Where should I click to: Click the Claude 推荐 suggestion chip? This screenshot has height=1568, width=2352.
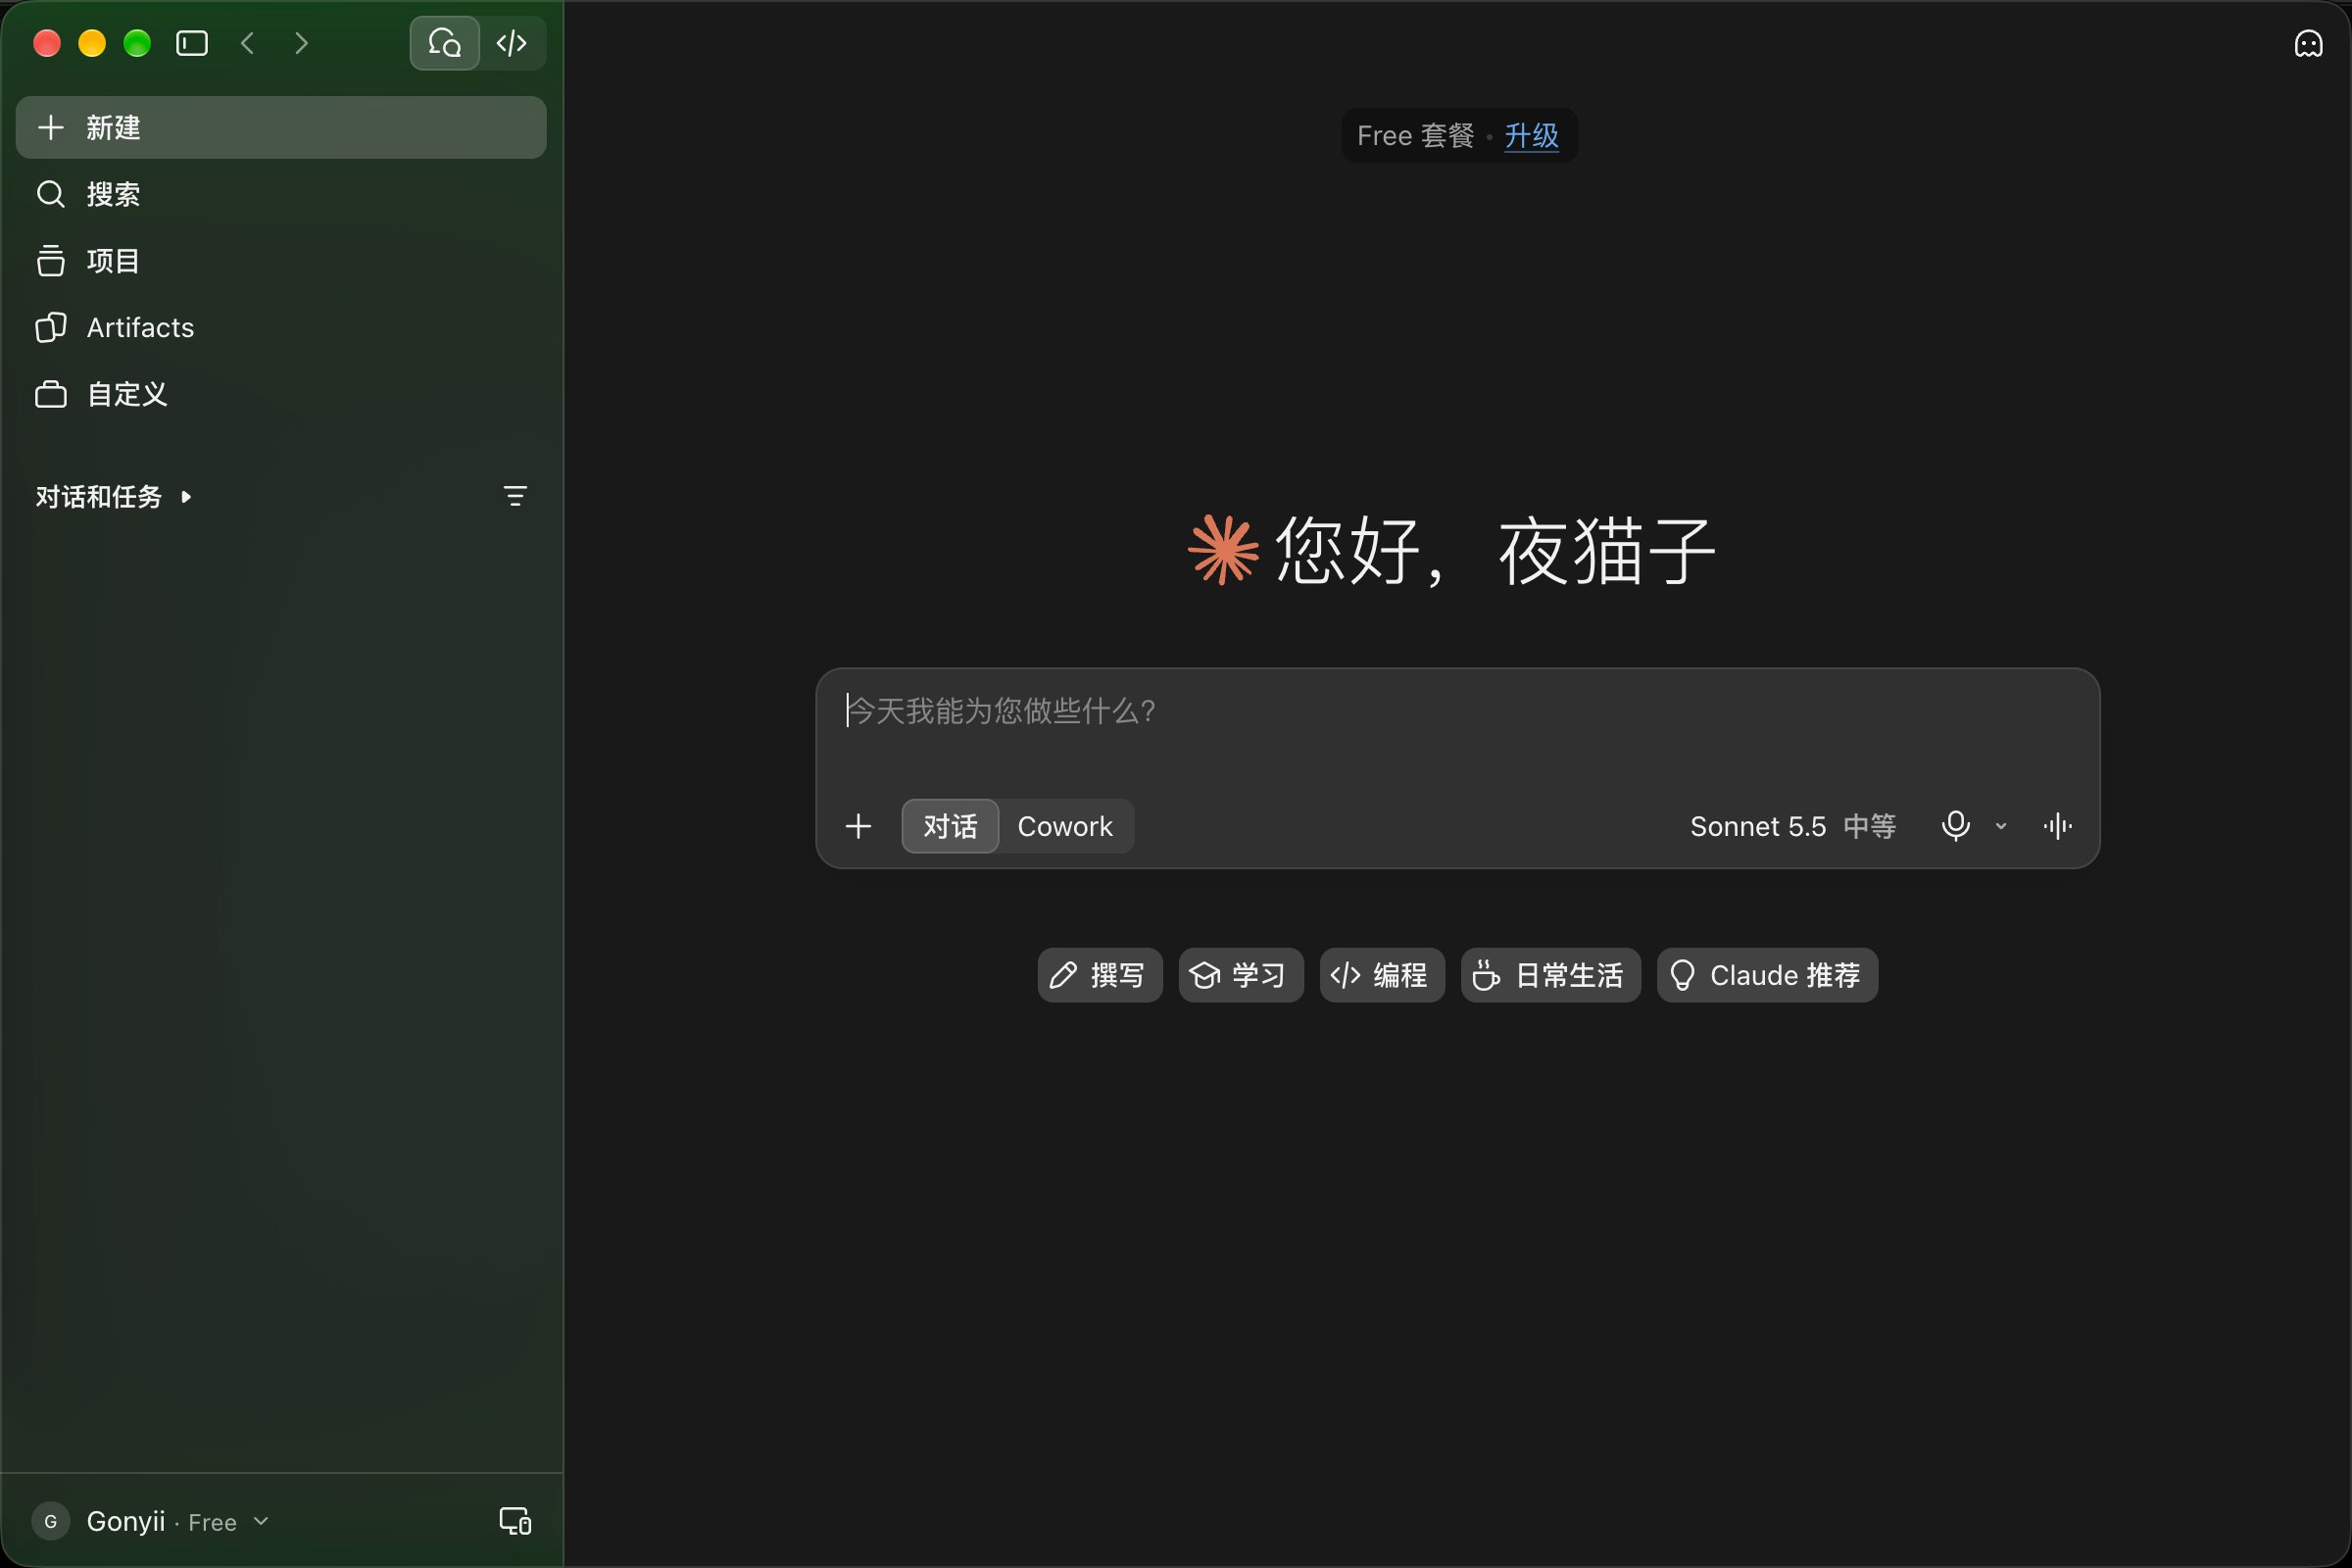point(1766,975)
